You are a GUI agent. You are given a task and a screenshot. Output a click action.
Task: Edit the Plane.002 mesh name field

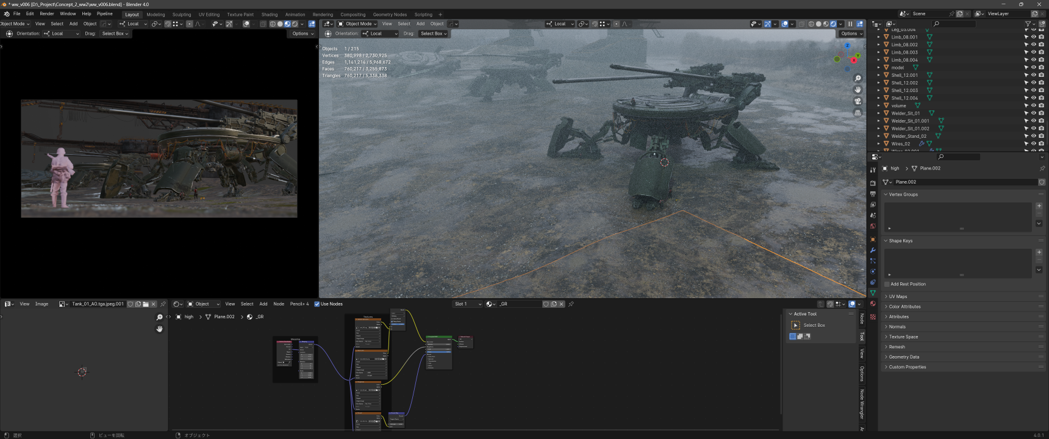966,182
